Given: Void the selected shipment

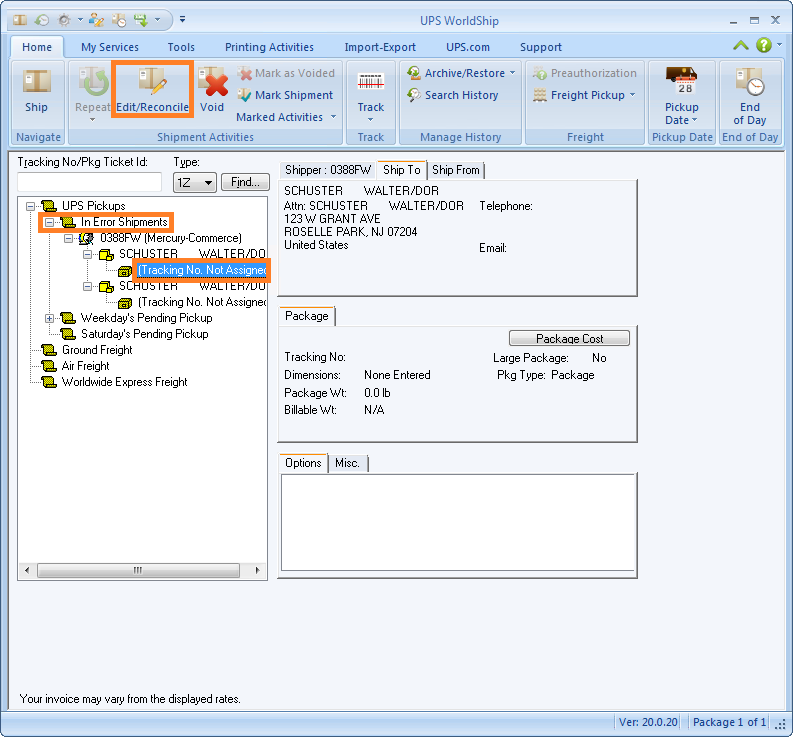Looking at the screenshot, I should pyautogui.click(x=212, y=89).
